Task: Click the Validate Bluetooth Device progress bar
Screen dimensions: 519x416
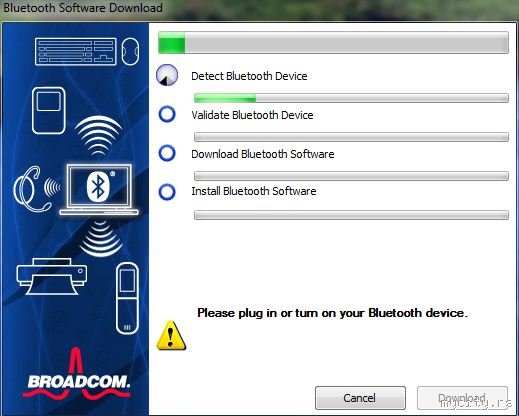Action: tap(351, 137)
